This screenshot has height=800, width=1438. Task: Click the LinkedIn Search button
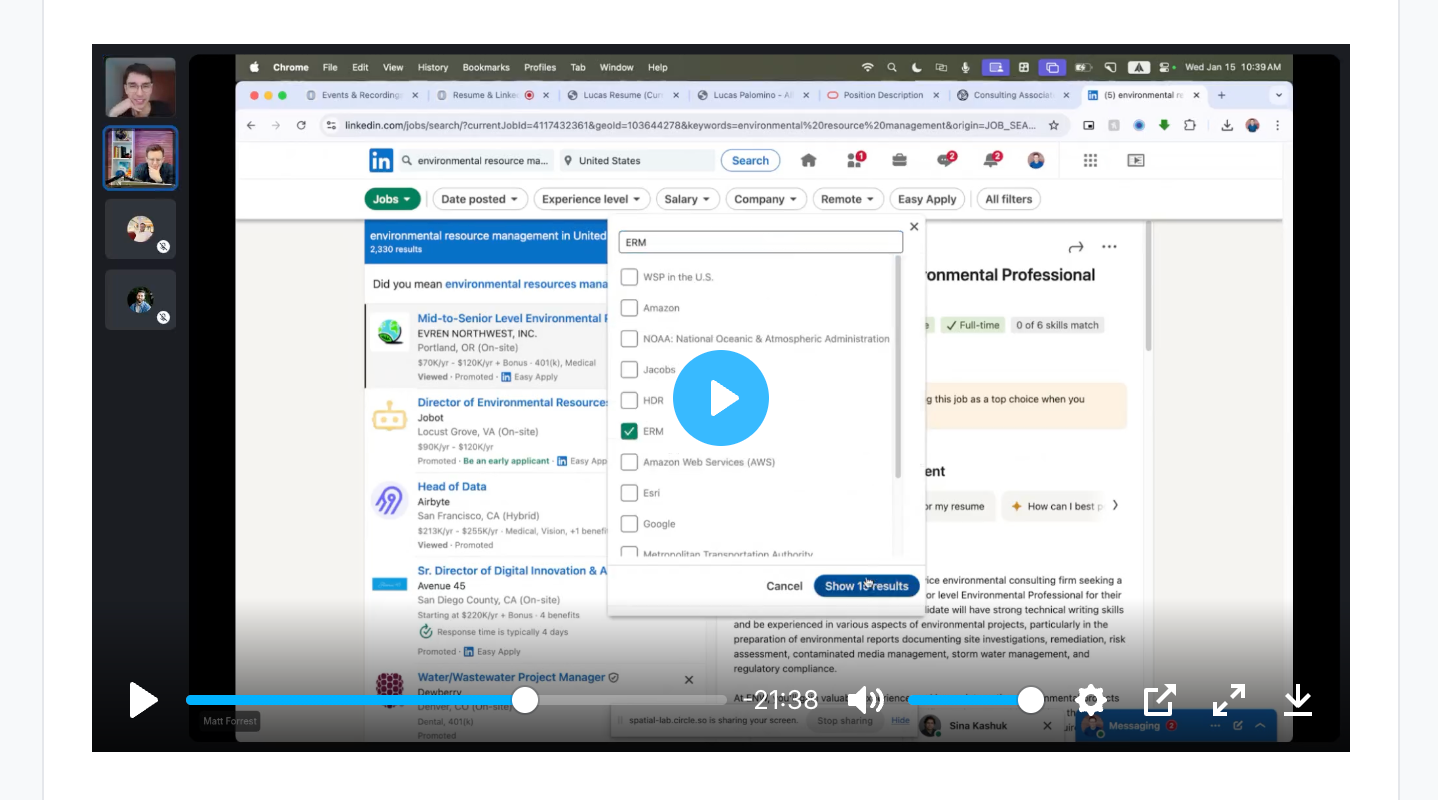[x=750, y=160]
